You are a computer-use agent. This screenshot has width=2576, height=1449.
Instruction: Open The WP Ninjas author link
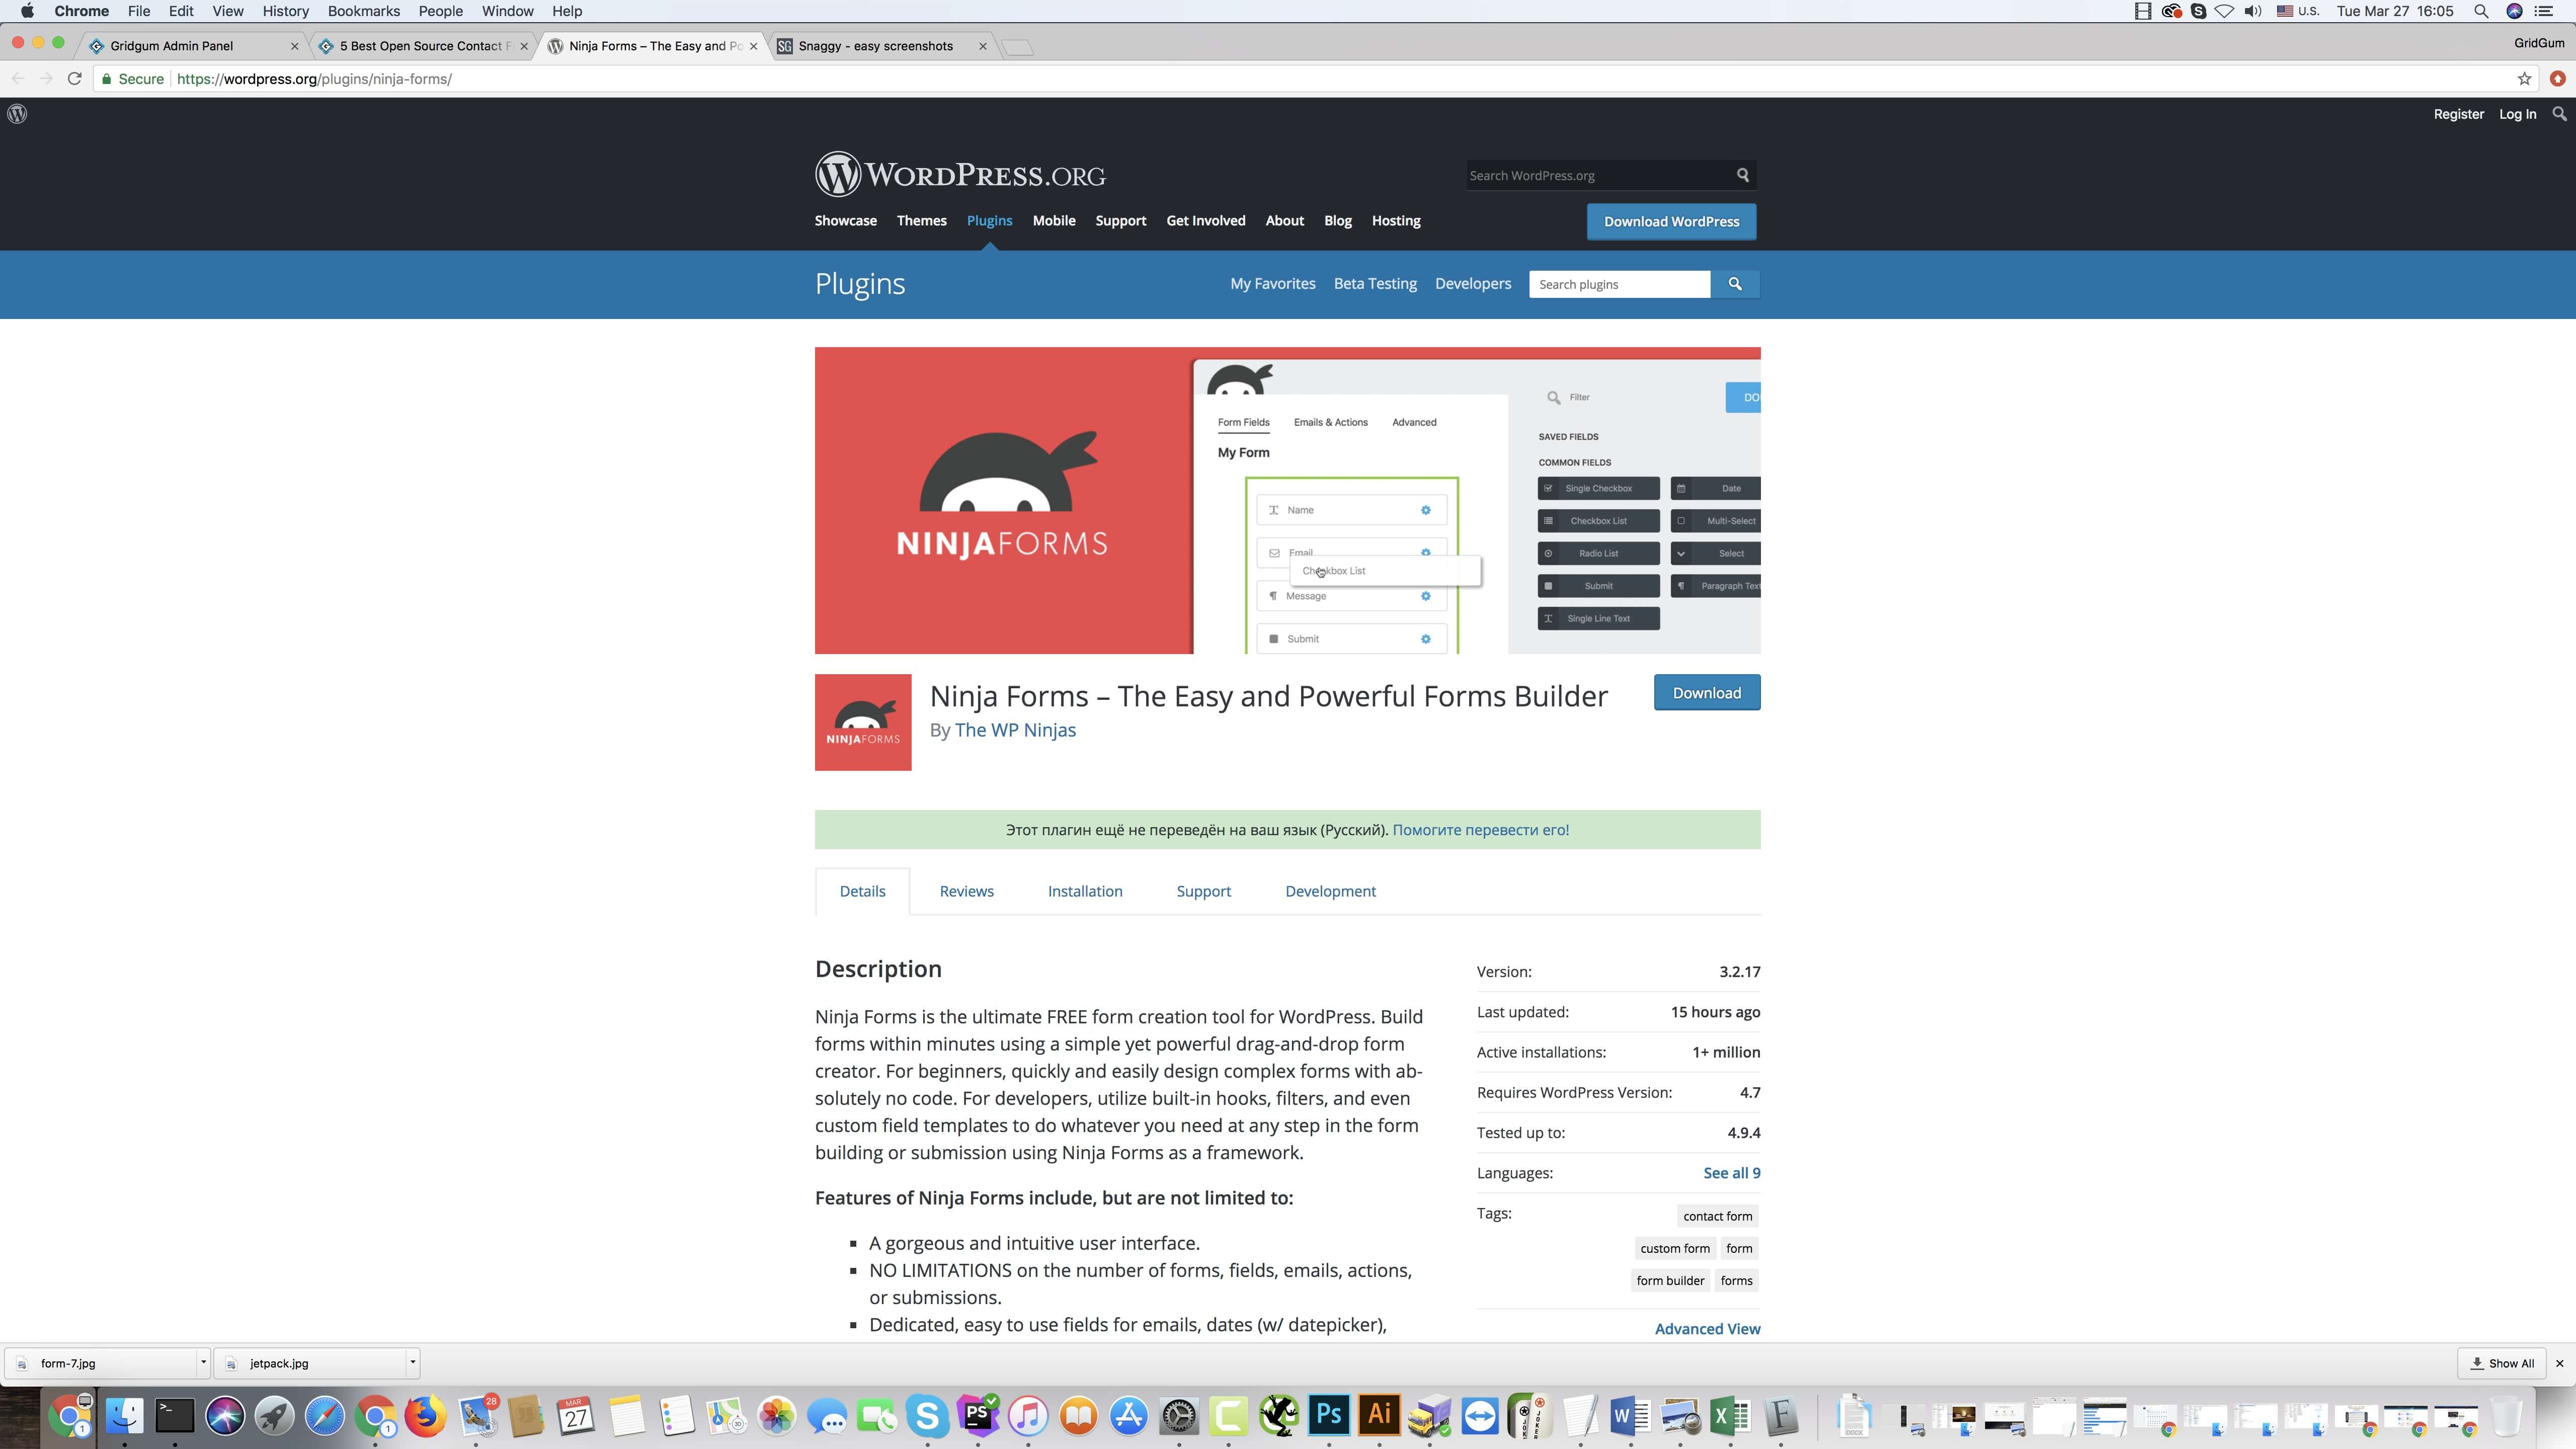click(1015, 730)
